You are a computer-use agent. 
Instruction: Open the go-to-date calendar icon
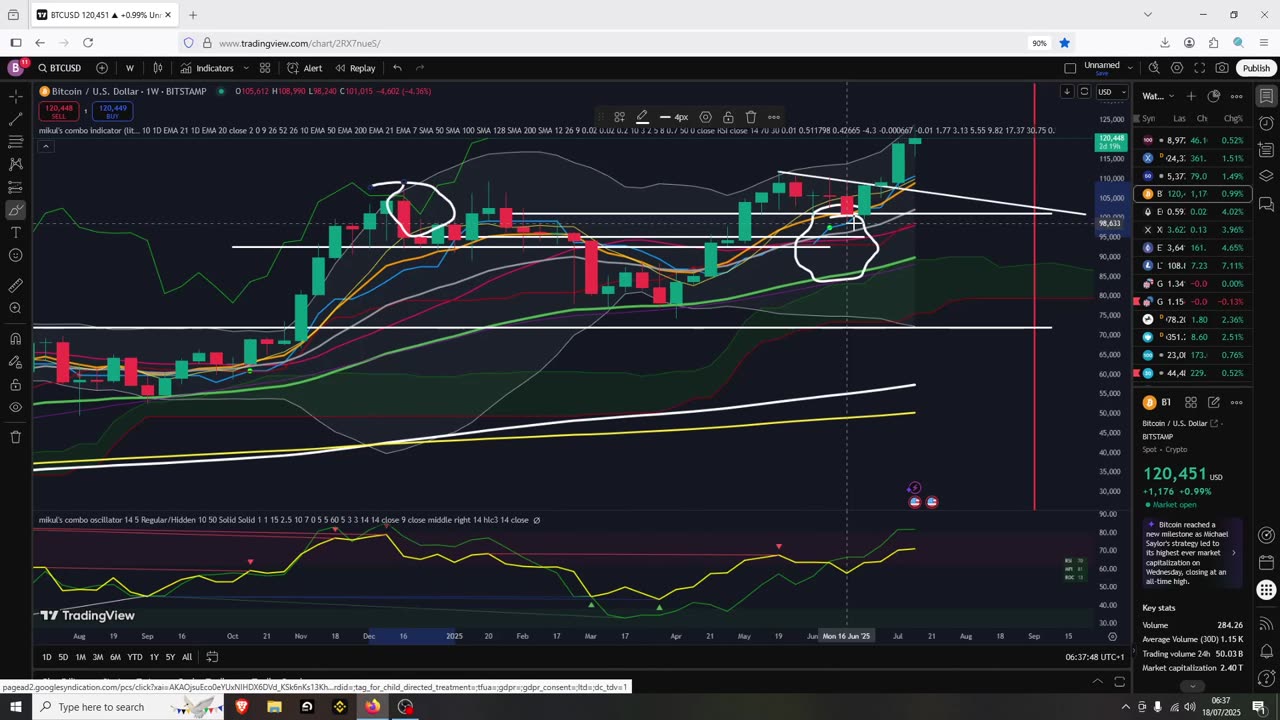(212, 657)
